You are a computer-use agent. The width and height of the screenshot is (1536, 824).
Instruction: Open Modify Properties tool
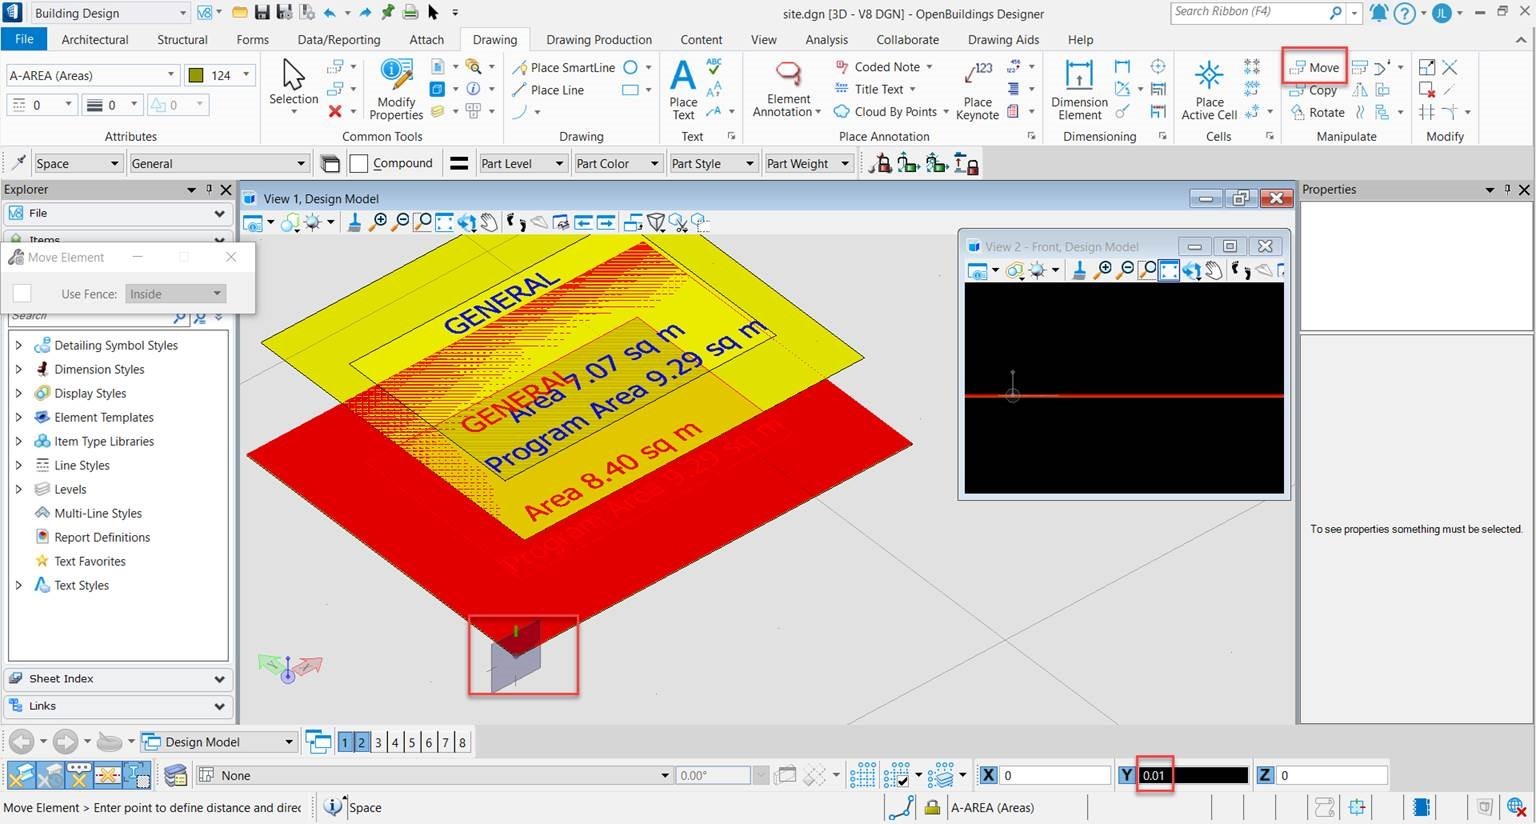click(x=396, y=89)
